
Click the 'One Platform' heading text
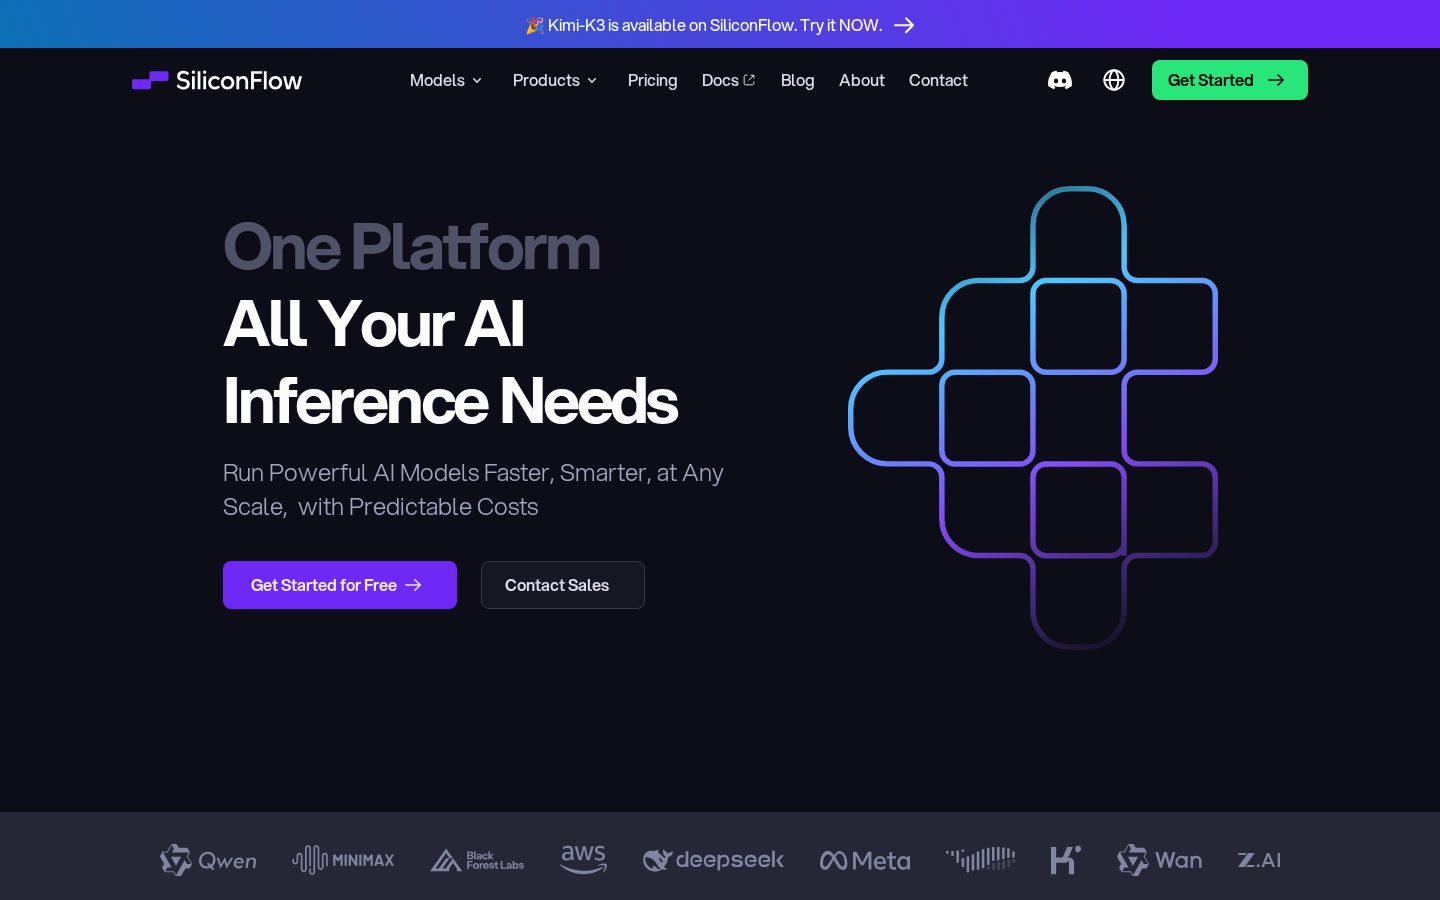click(411, 247)
